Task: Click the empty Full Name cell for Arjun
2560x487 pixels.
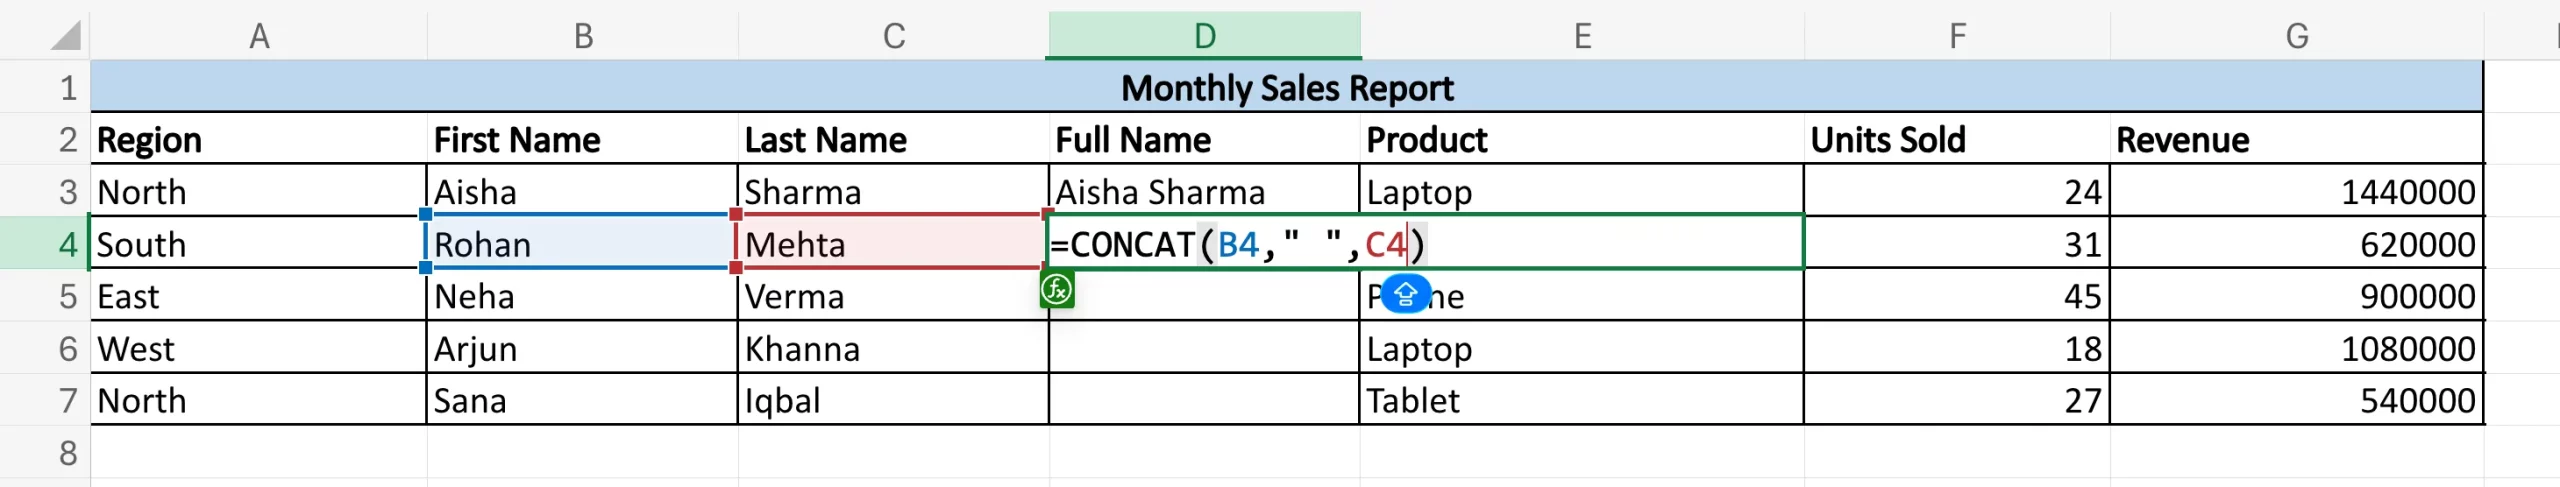Action: coord(1203,349)
